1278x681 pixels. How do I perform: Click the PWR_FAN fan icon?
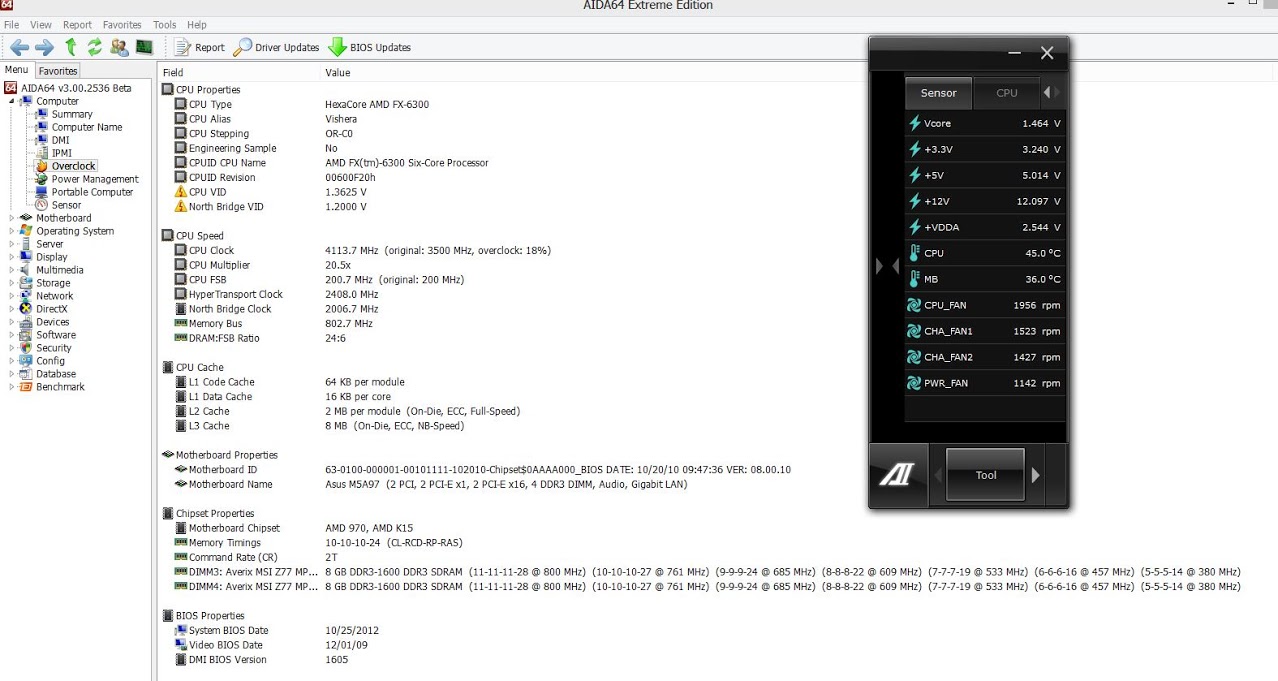[914, 383]
